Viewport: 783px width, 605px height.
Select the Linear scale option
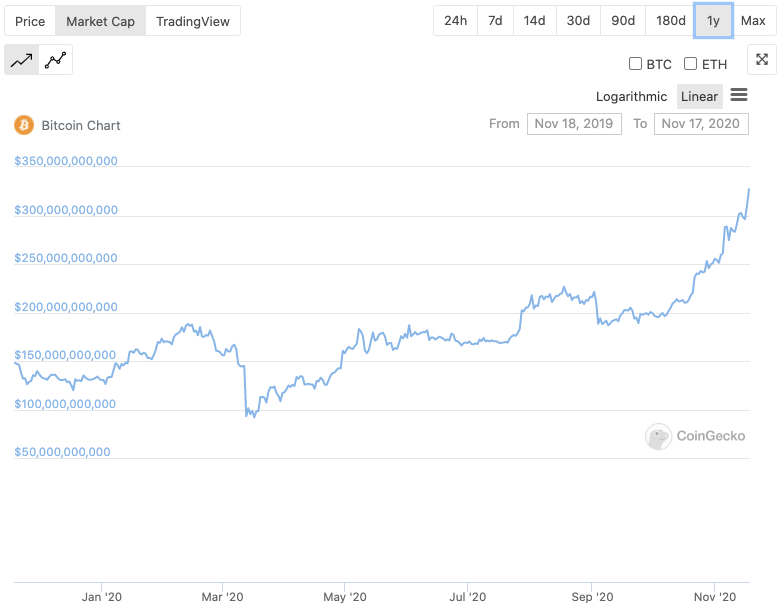(699, 96)
